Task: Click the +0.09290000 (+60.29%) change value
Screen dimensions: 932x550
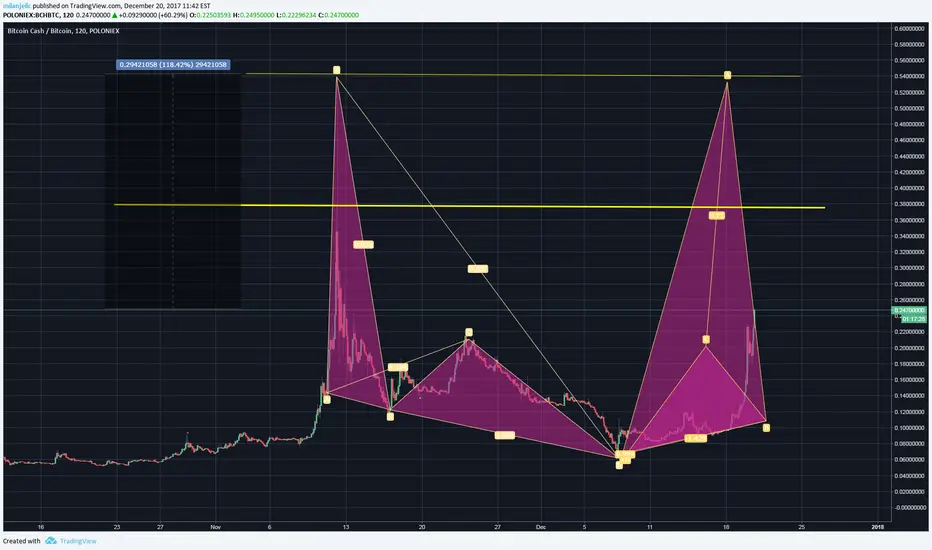Action: 153,15
